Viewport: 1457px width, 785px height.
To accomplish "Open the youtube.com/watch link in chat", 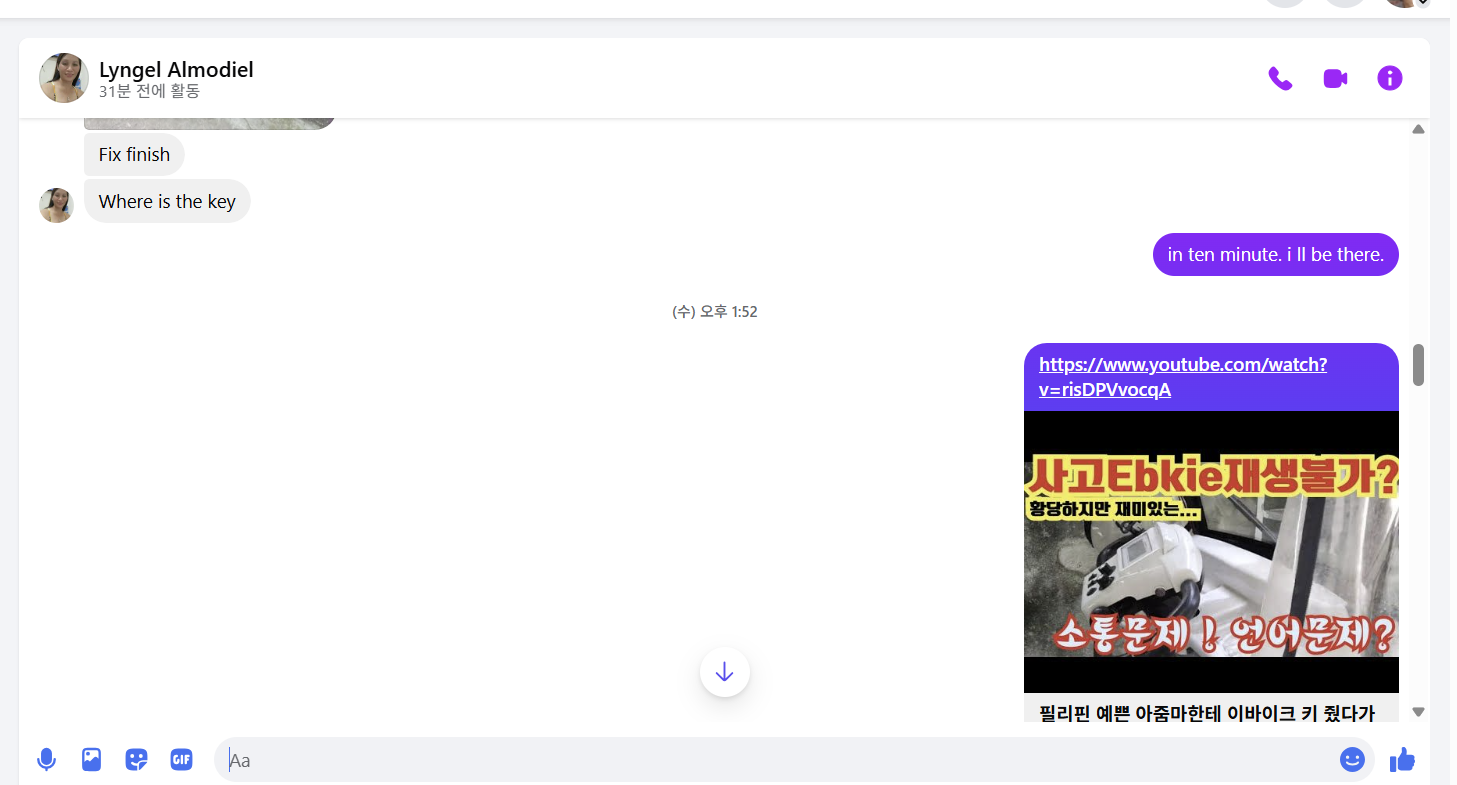I will pos(1182,377).
